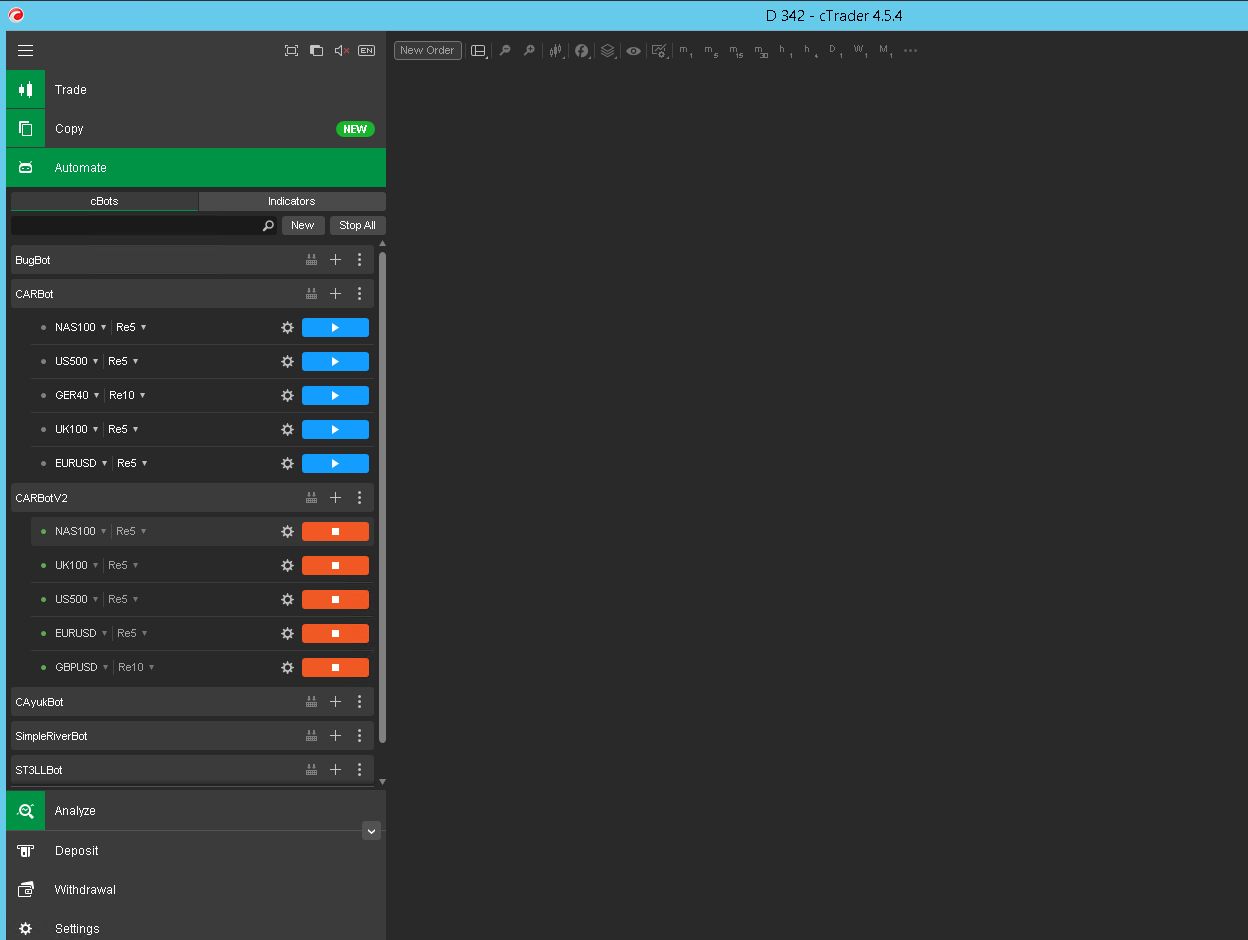Screen dimensions: 1248x940
Task: Open the indicators f menu
Action: point(582,50)
